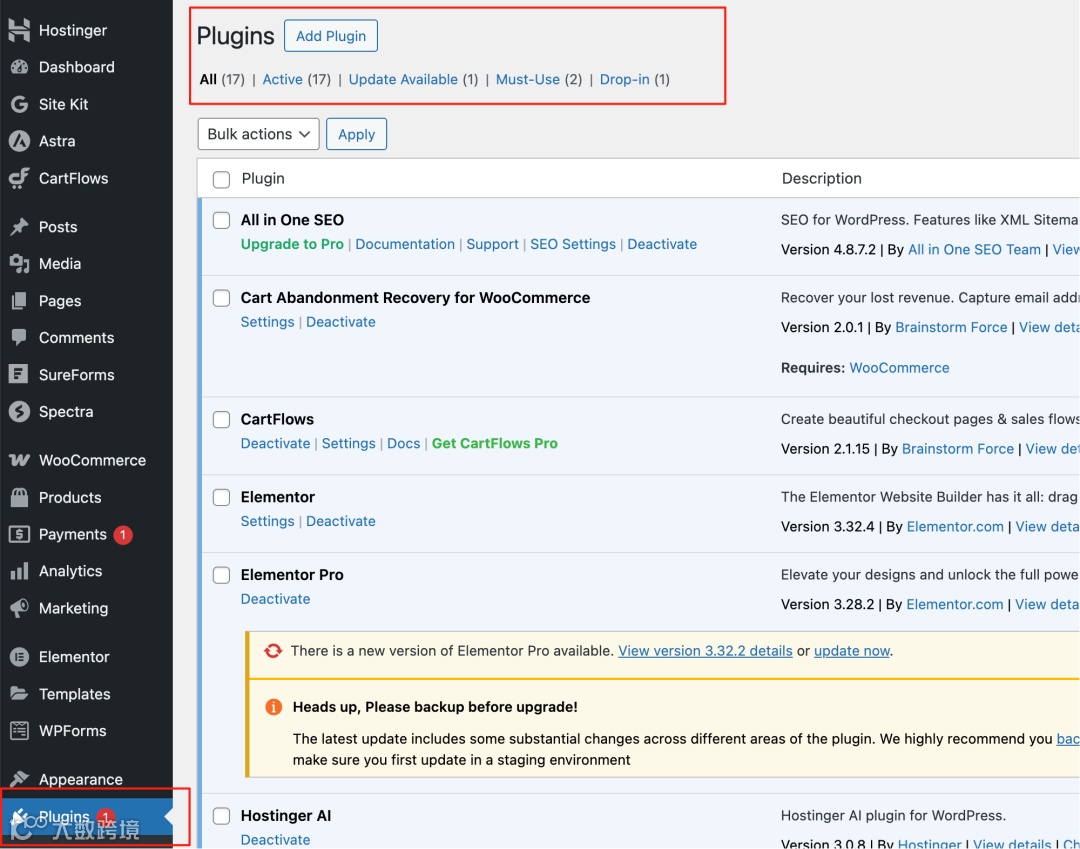Viewport: 1080px width, 849px height.
Task: Click the Dashboard gauge icon
Action: click(19, 67)
